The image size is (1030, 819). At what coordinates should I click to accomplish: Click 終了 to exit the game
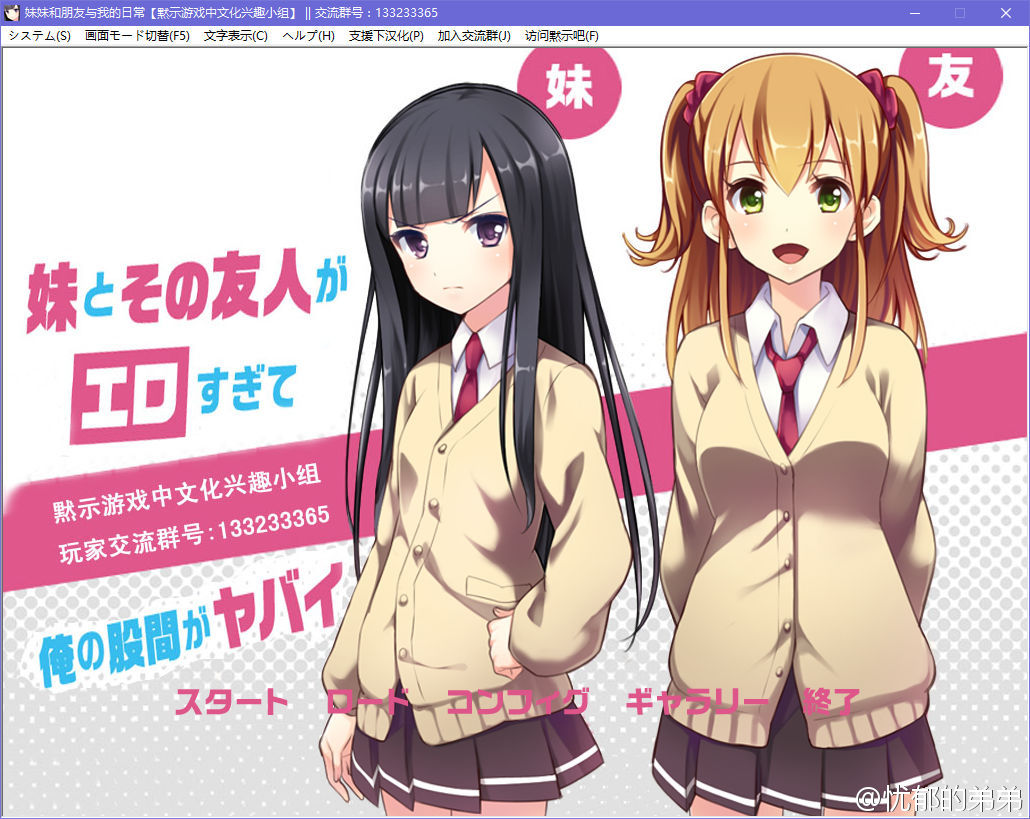coord(830,701)
